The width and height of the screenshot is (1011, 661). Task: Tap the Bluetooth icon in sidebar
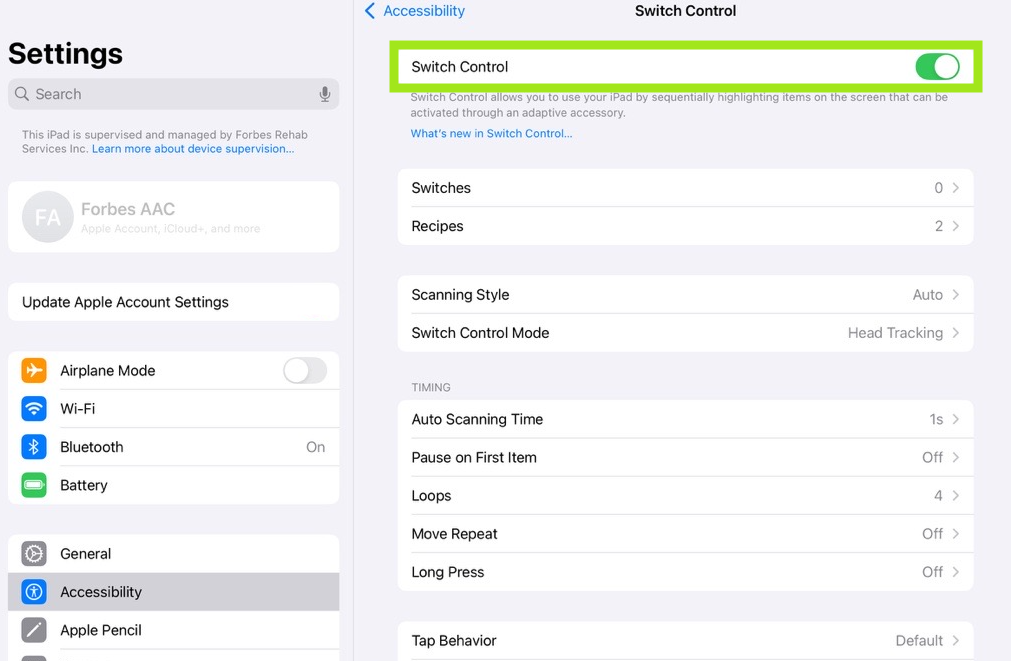click(34, 447)
